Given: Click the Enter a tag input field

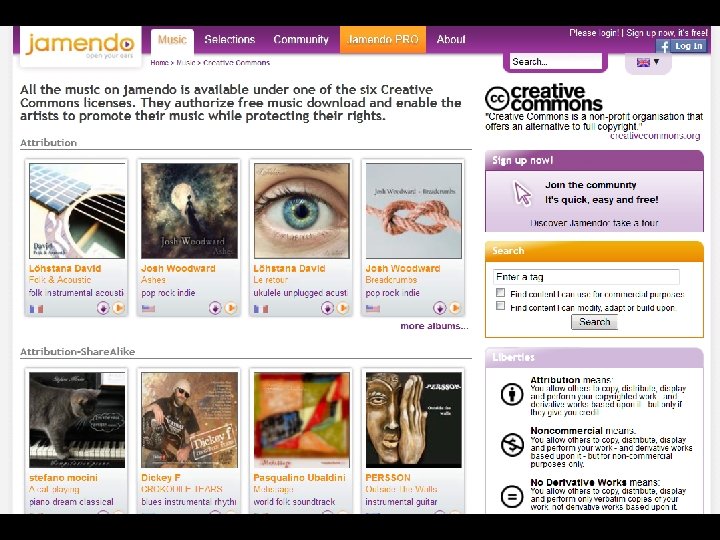Looking at the screenshot, I should 586,277.
